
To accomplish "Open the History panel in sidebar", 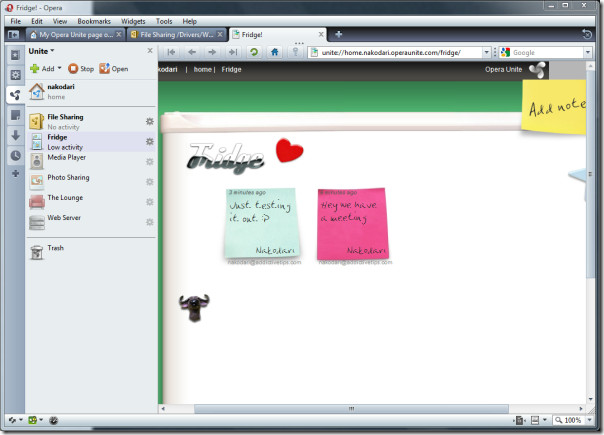I will click(x=14, y=155).
